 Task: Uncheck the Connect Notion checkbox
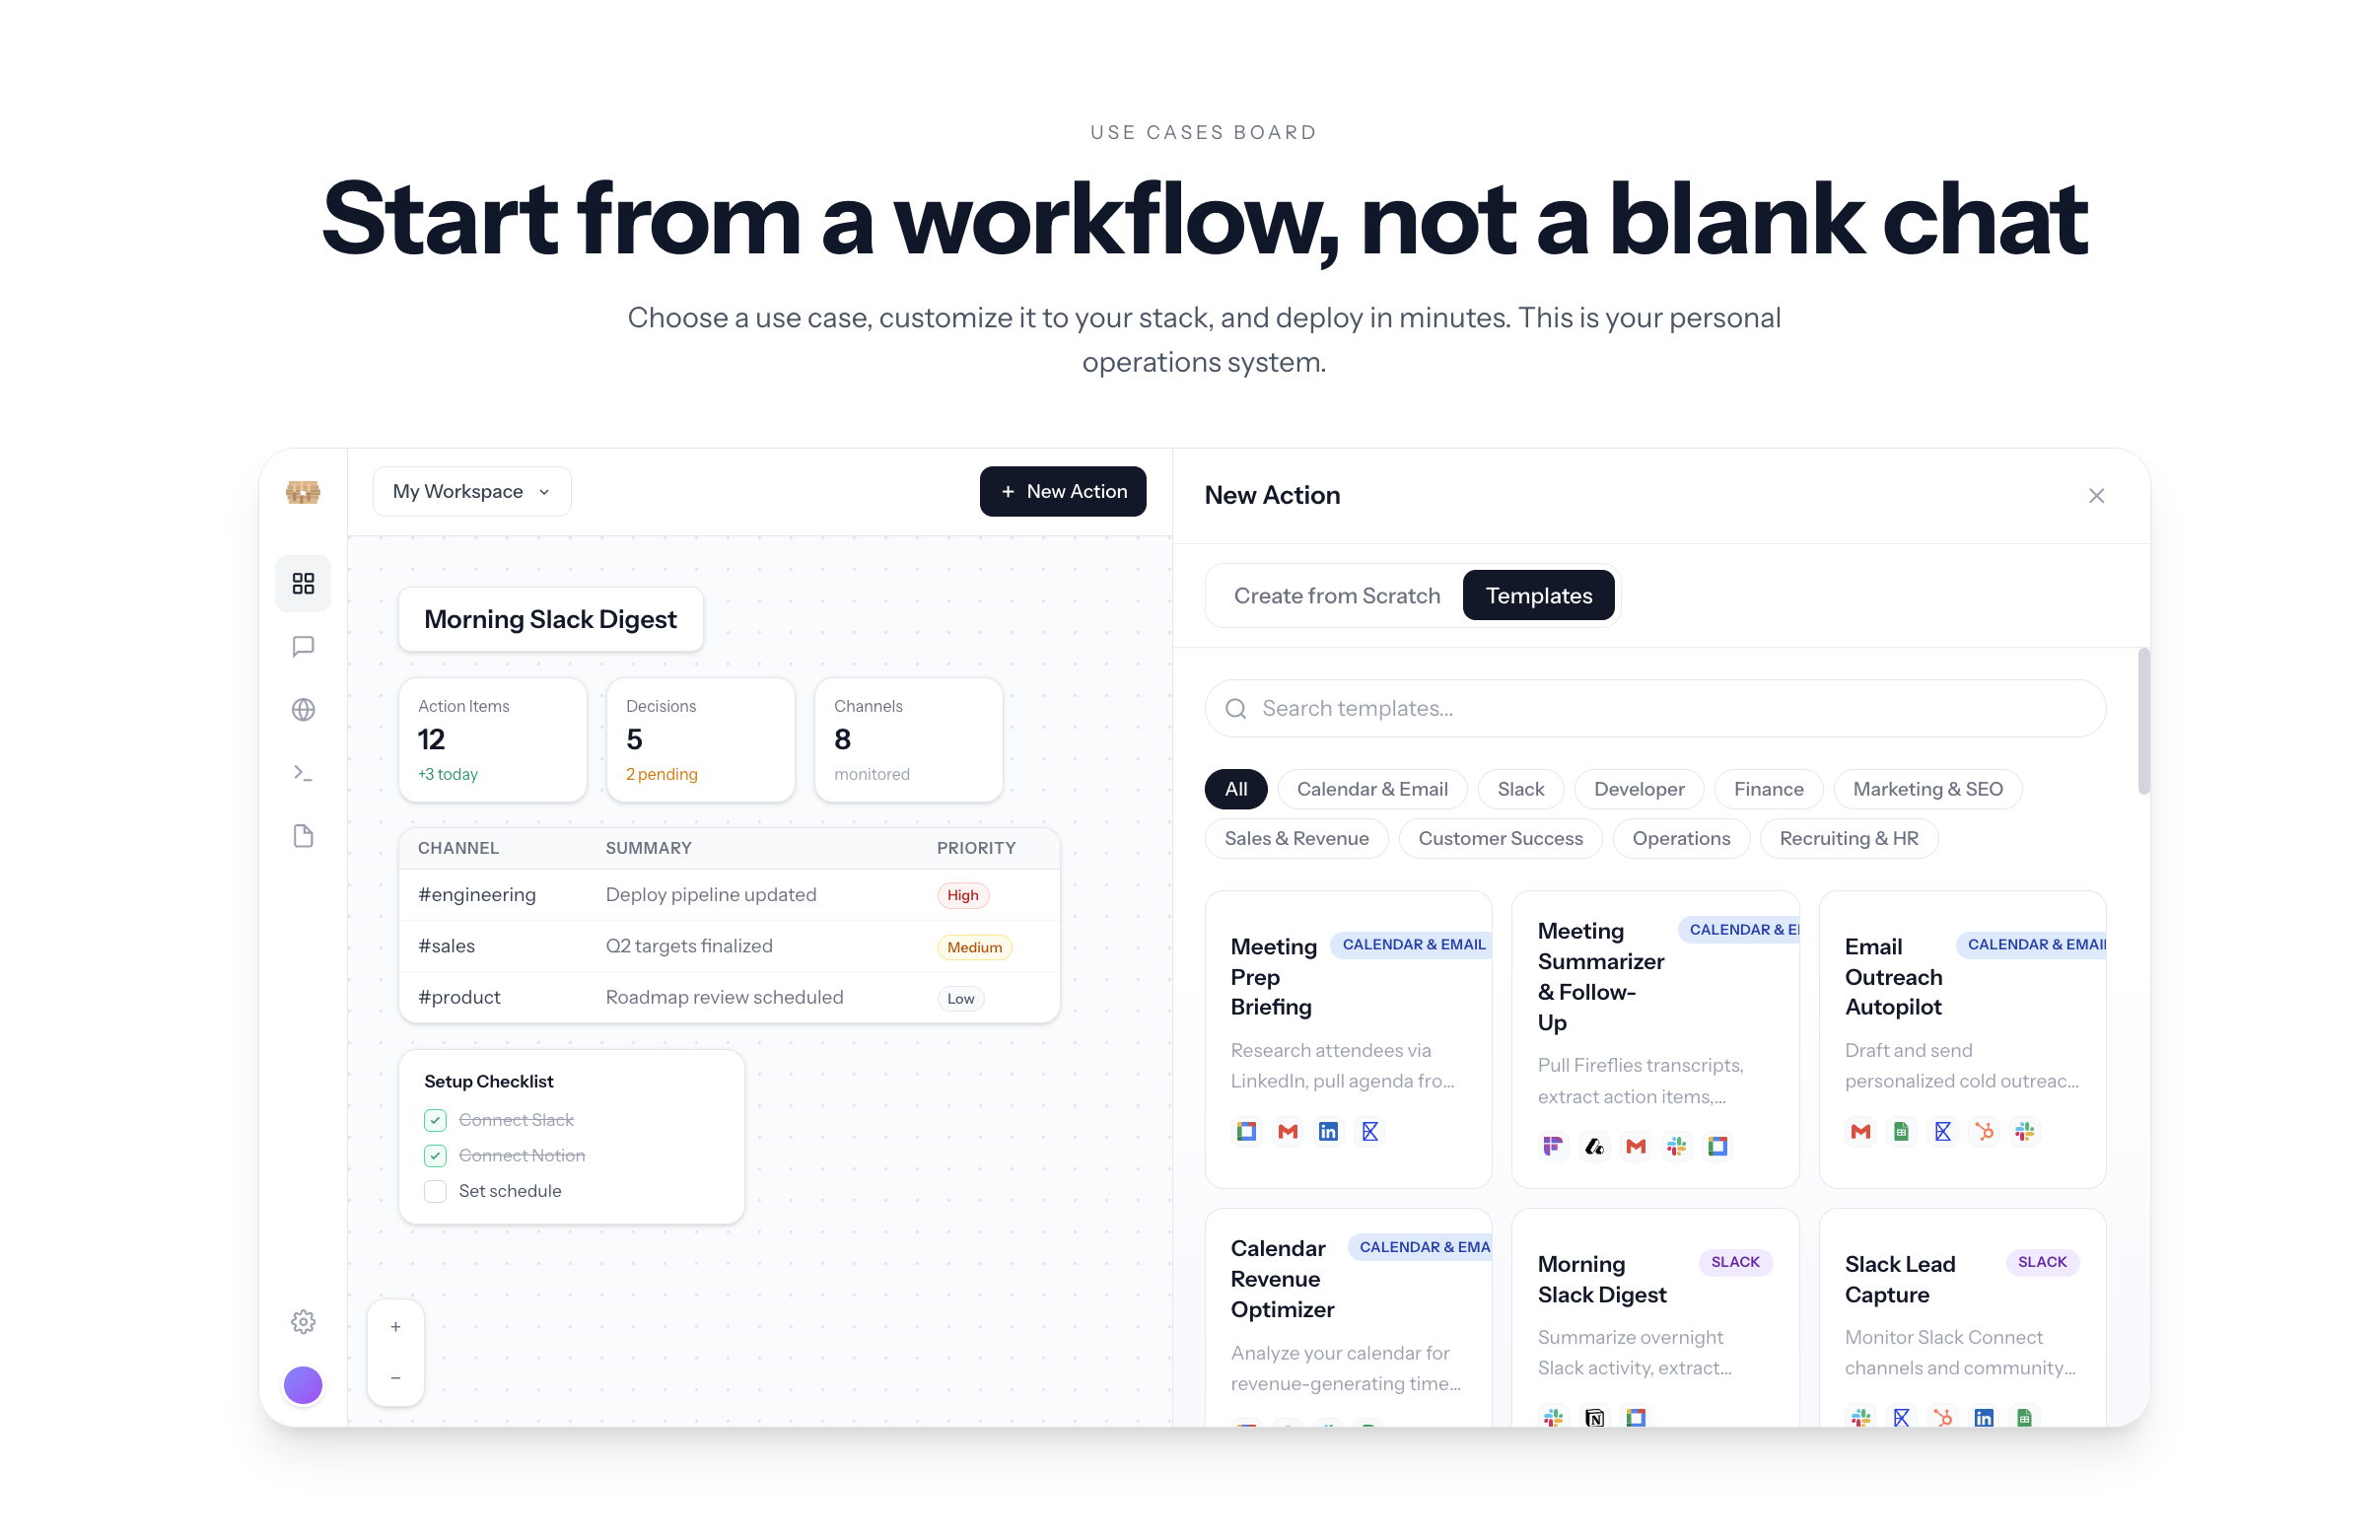point(435,1155)
